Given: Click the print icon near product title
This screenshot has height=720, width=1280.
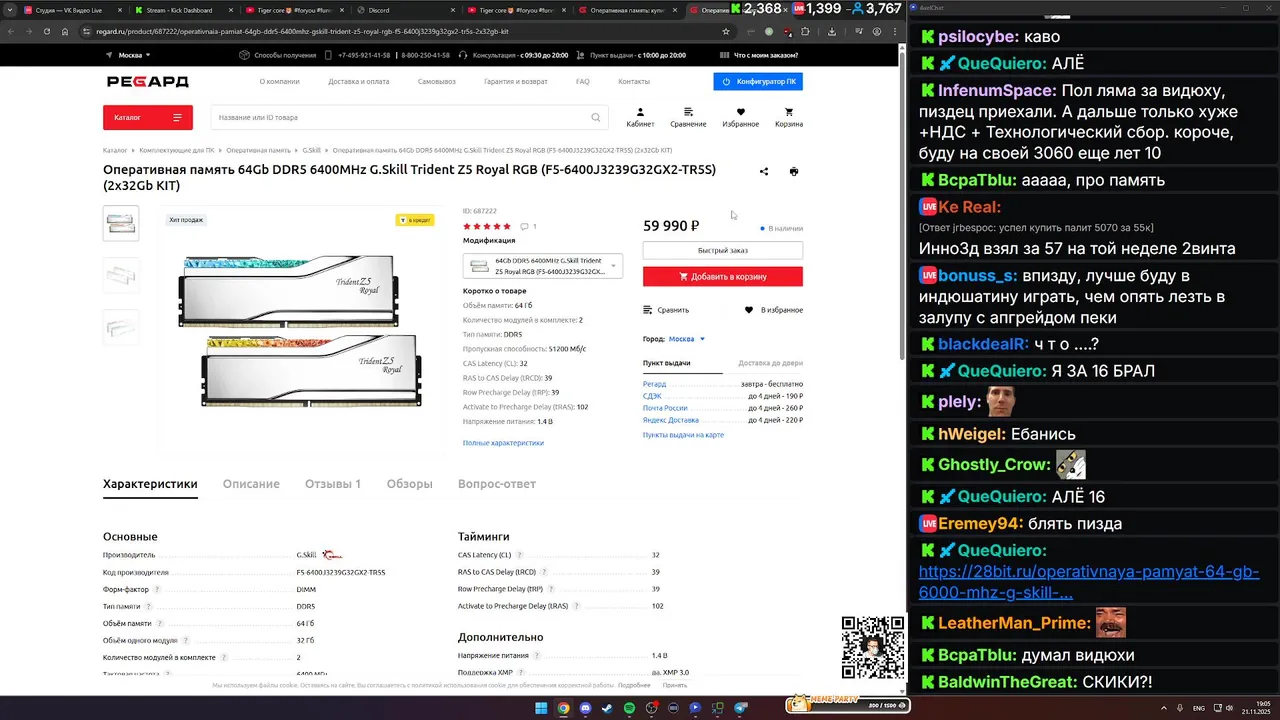Looking at the screenshot, I should point(794,172).
